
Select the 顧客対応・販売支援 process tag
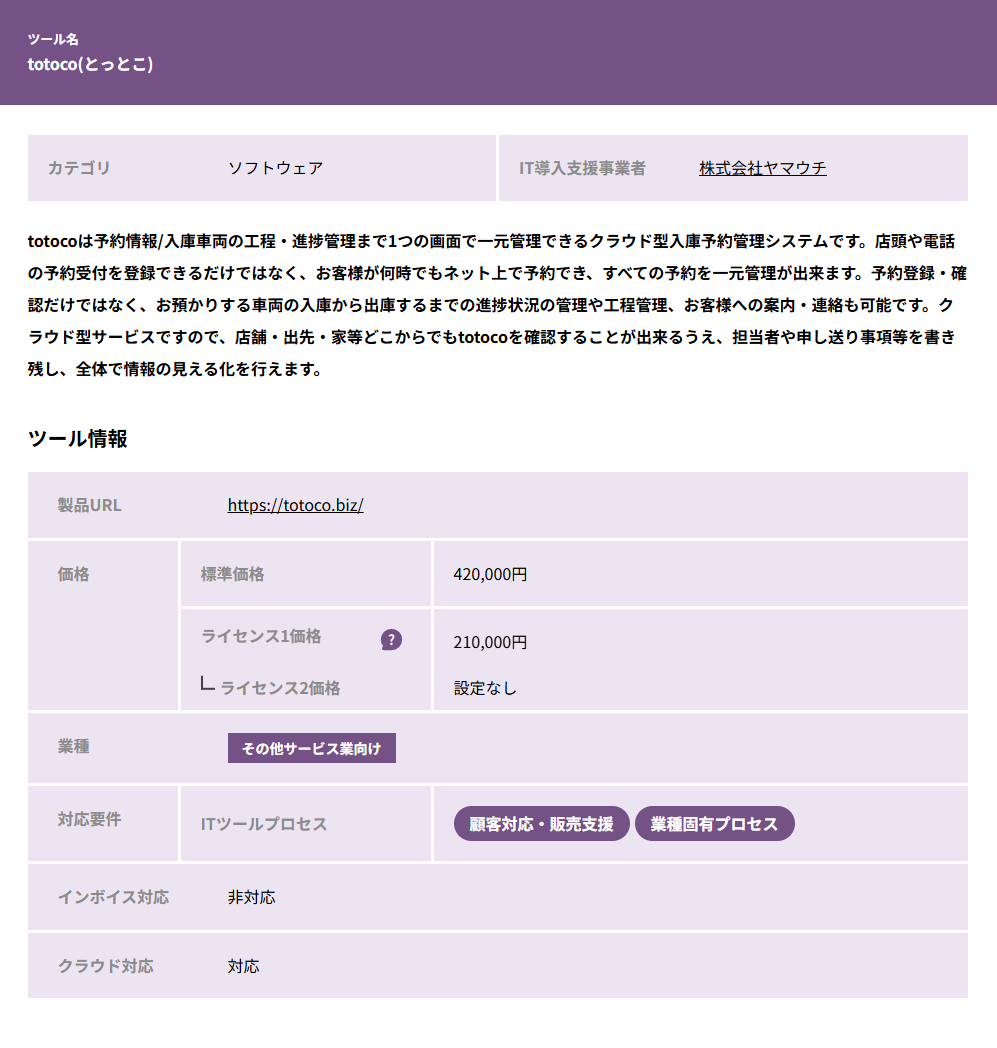coord(541,824)
